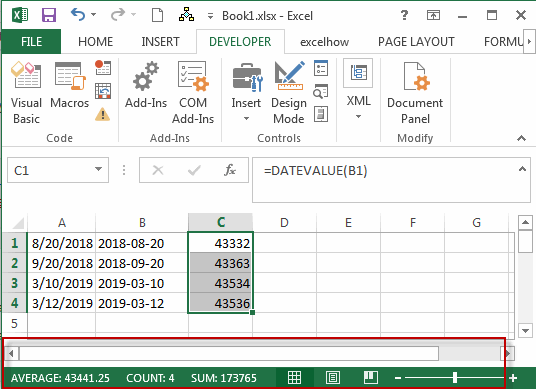Screen dimensions: 536x389
Task: Zoom in with the plus button
Action: click(x=513, y=378)
